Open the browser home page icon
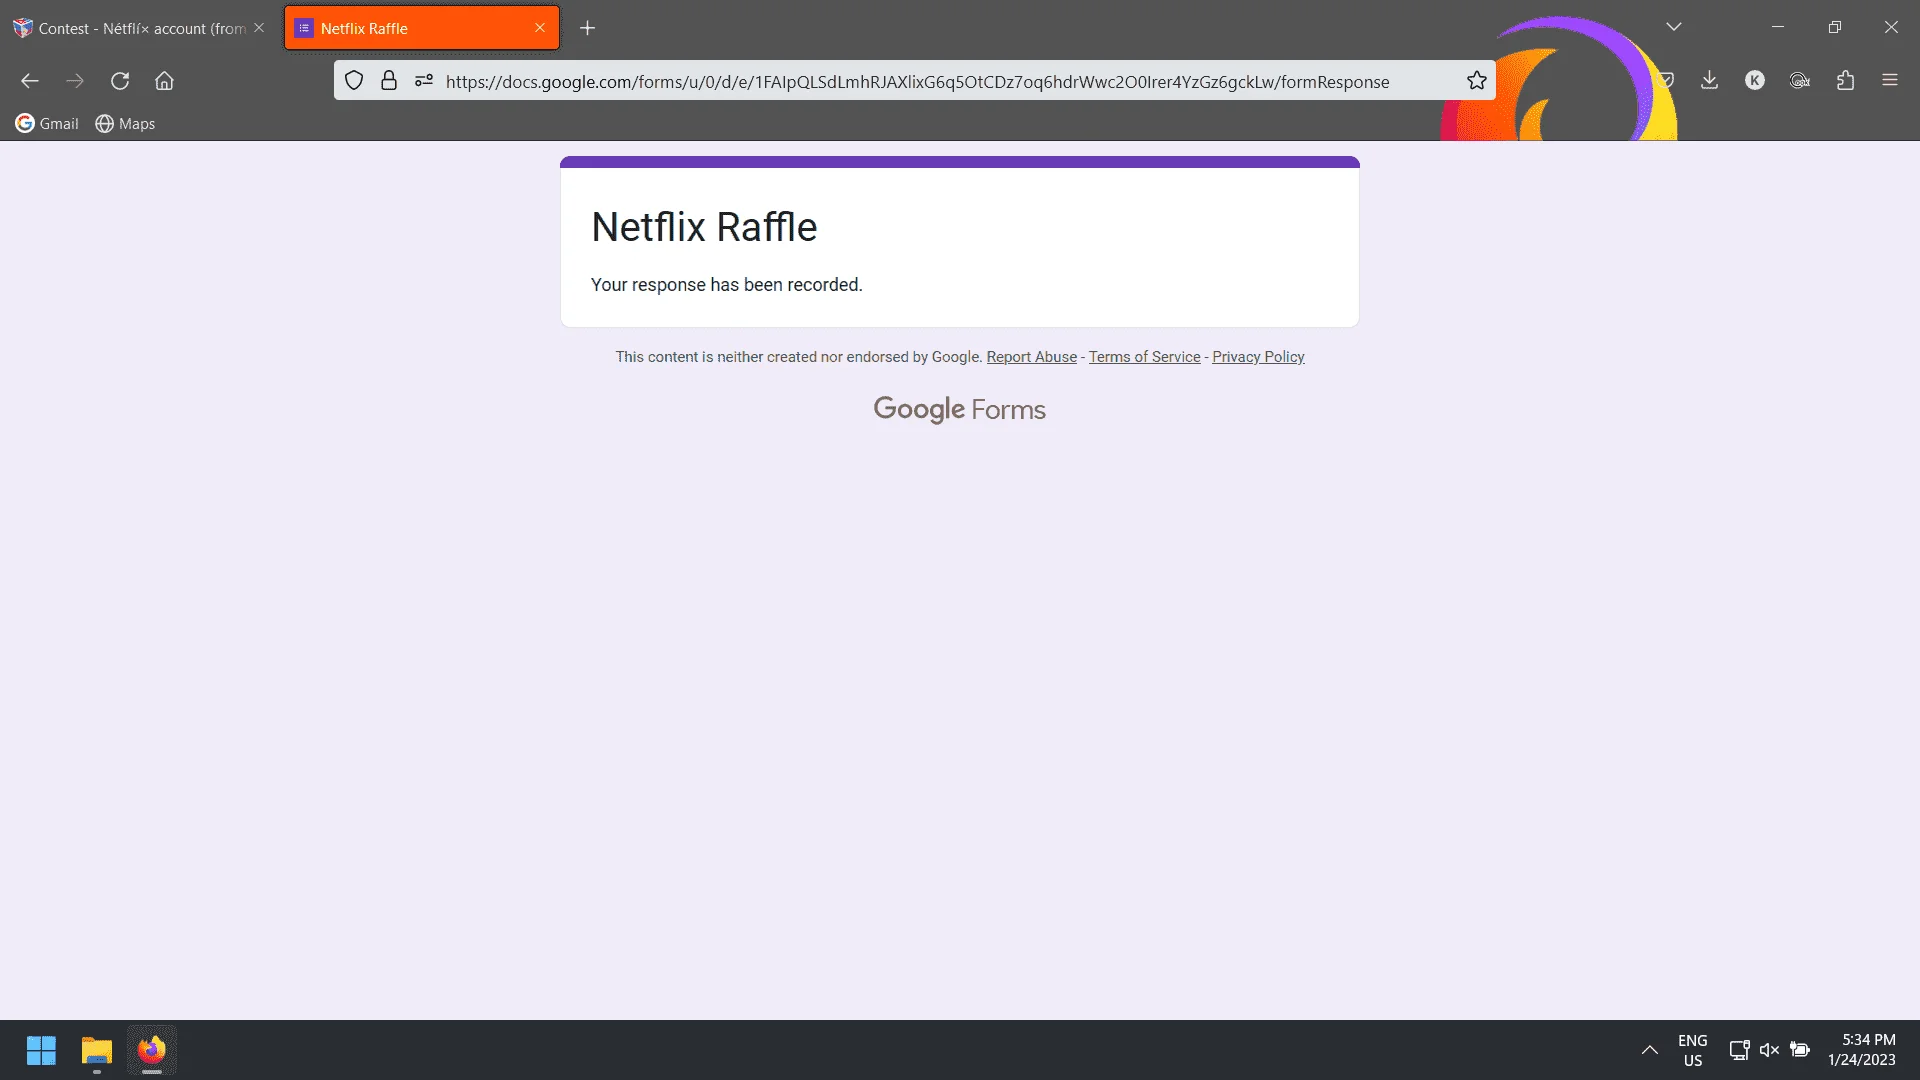 (164, 81)
